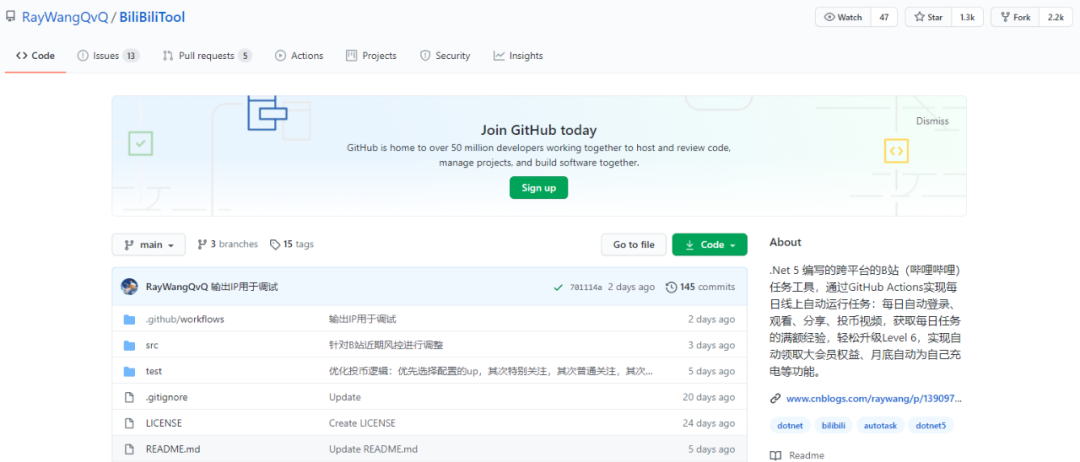
Task: Open the main branch dropdown
Action: [x=149, y=244]
